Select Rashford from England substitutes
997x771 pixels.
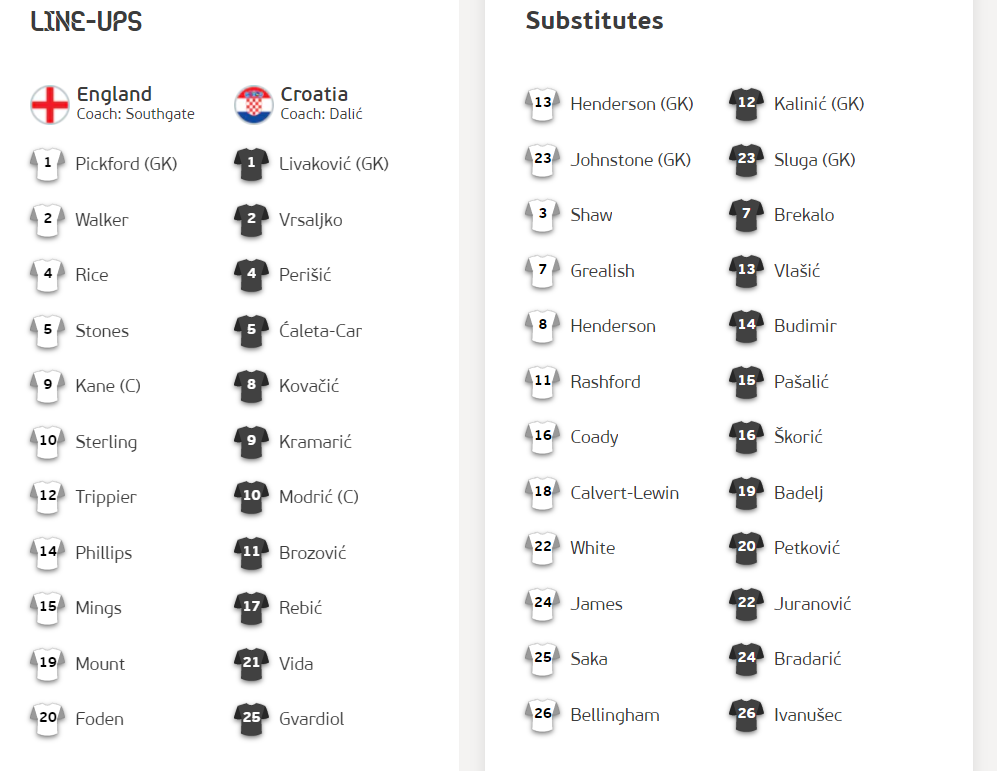(605, 382)
